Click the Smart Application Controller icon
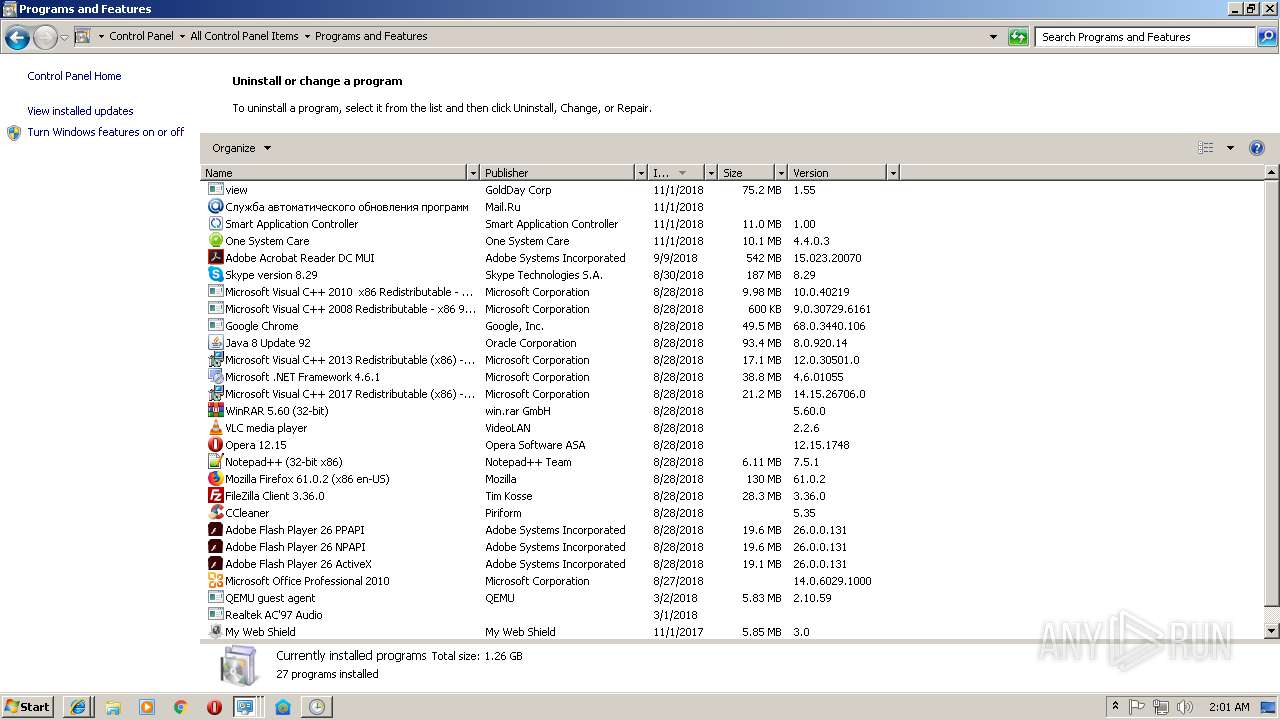The image size is (1280, 720). click(215, 224)
